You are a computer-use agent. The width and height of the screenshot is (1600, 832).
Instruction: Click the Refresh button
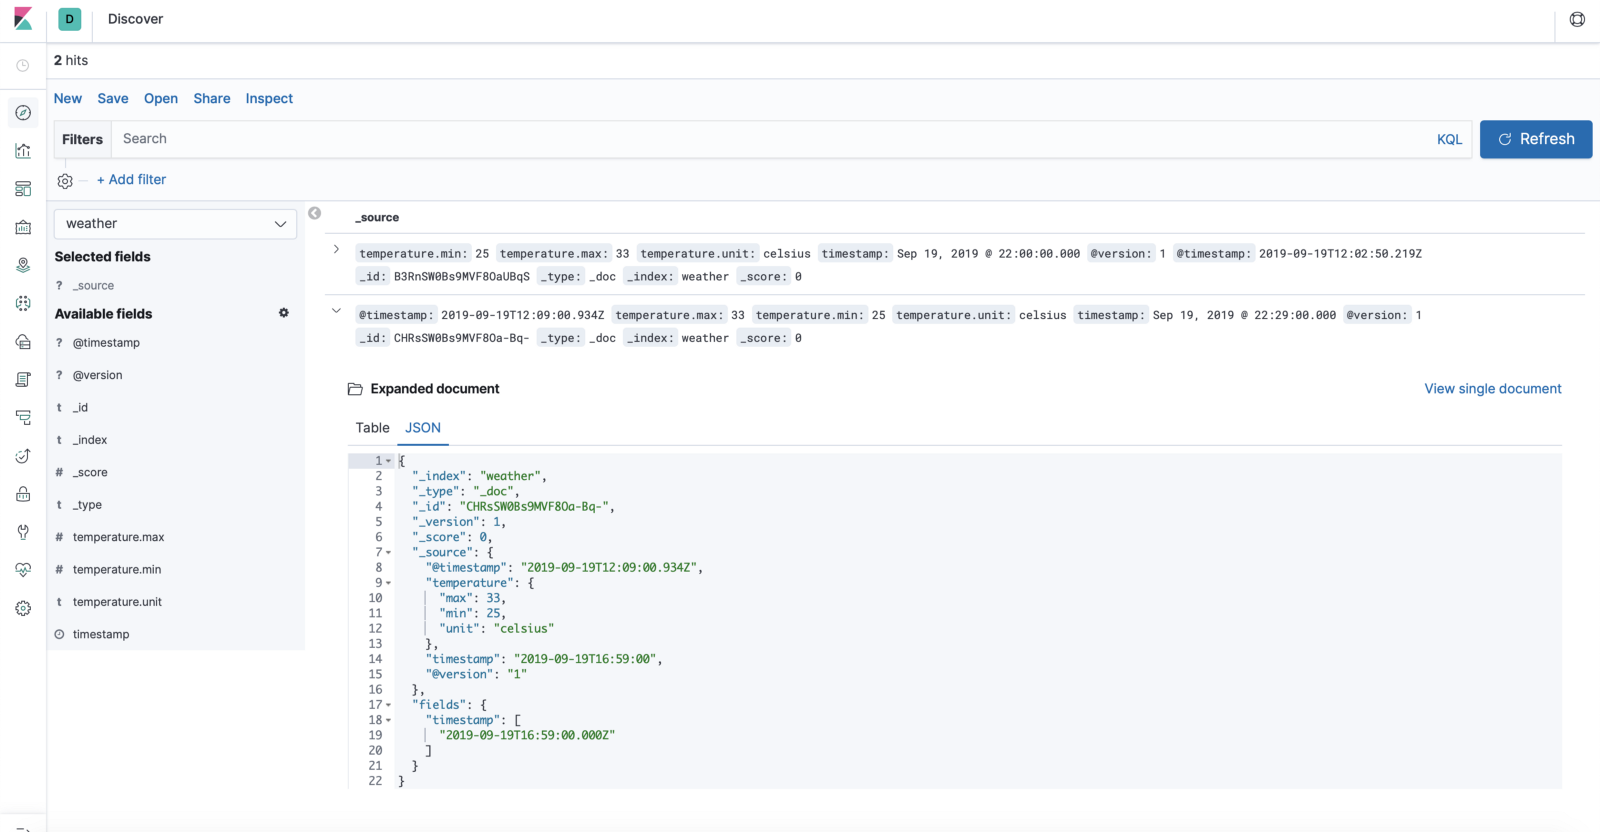pos(1535,139)
